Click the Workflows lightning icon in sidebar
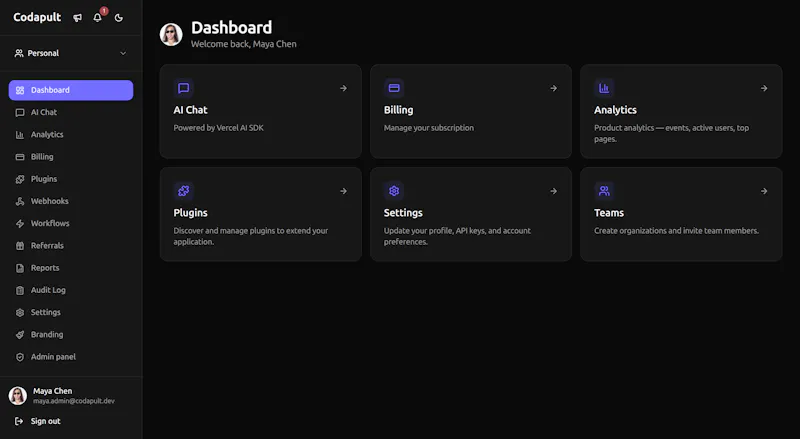The height and width of the screenshot is (439, 800). (x=20, y=224)
